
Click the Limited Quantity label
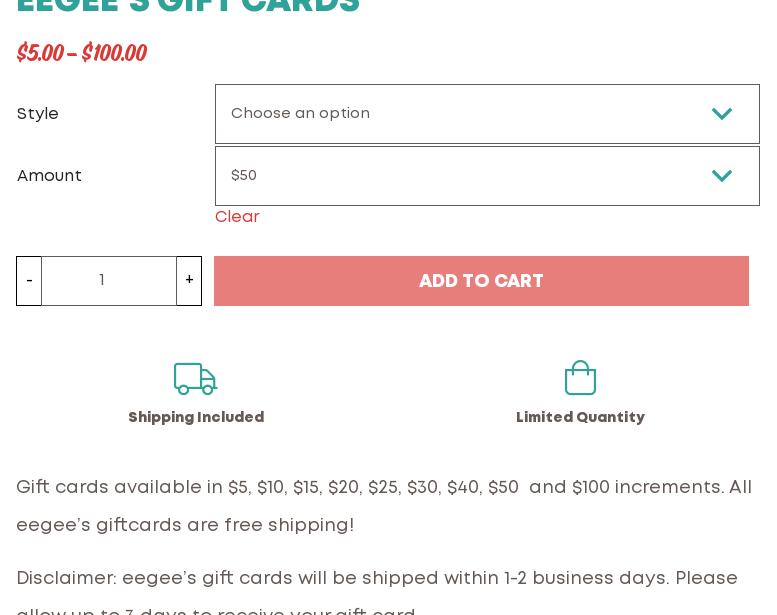point(580,418)
